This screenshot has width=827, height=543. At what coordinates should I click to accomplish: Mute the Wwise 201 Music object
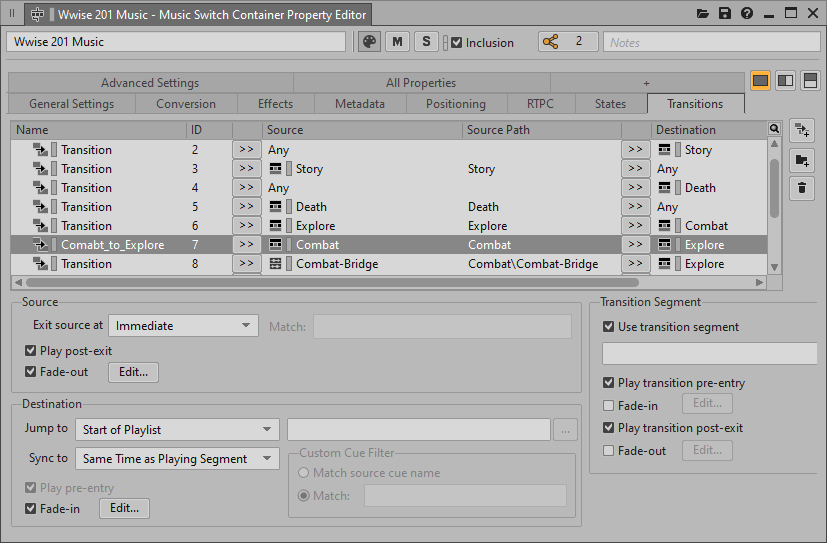pos(397,42)
